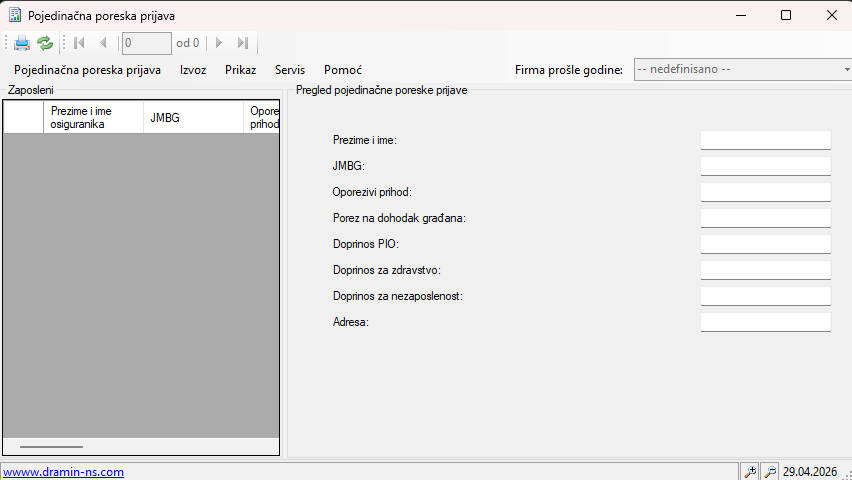This screenshot has width=852, height=480.
Task: Focus the Doprinos PIO field
Action: tap(766, 245)
